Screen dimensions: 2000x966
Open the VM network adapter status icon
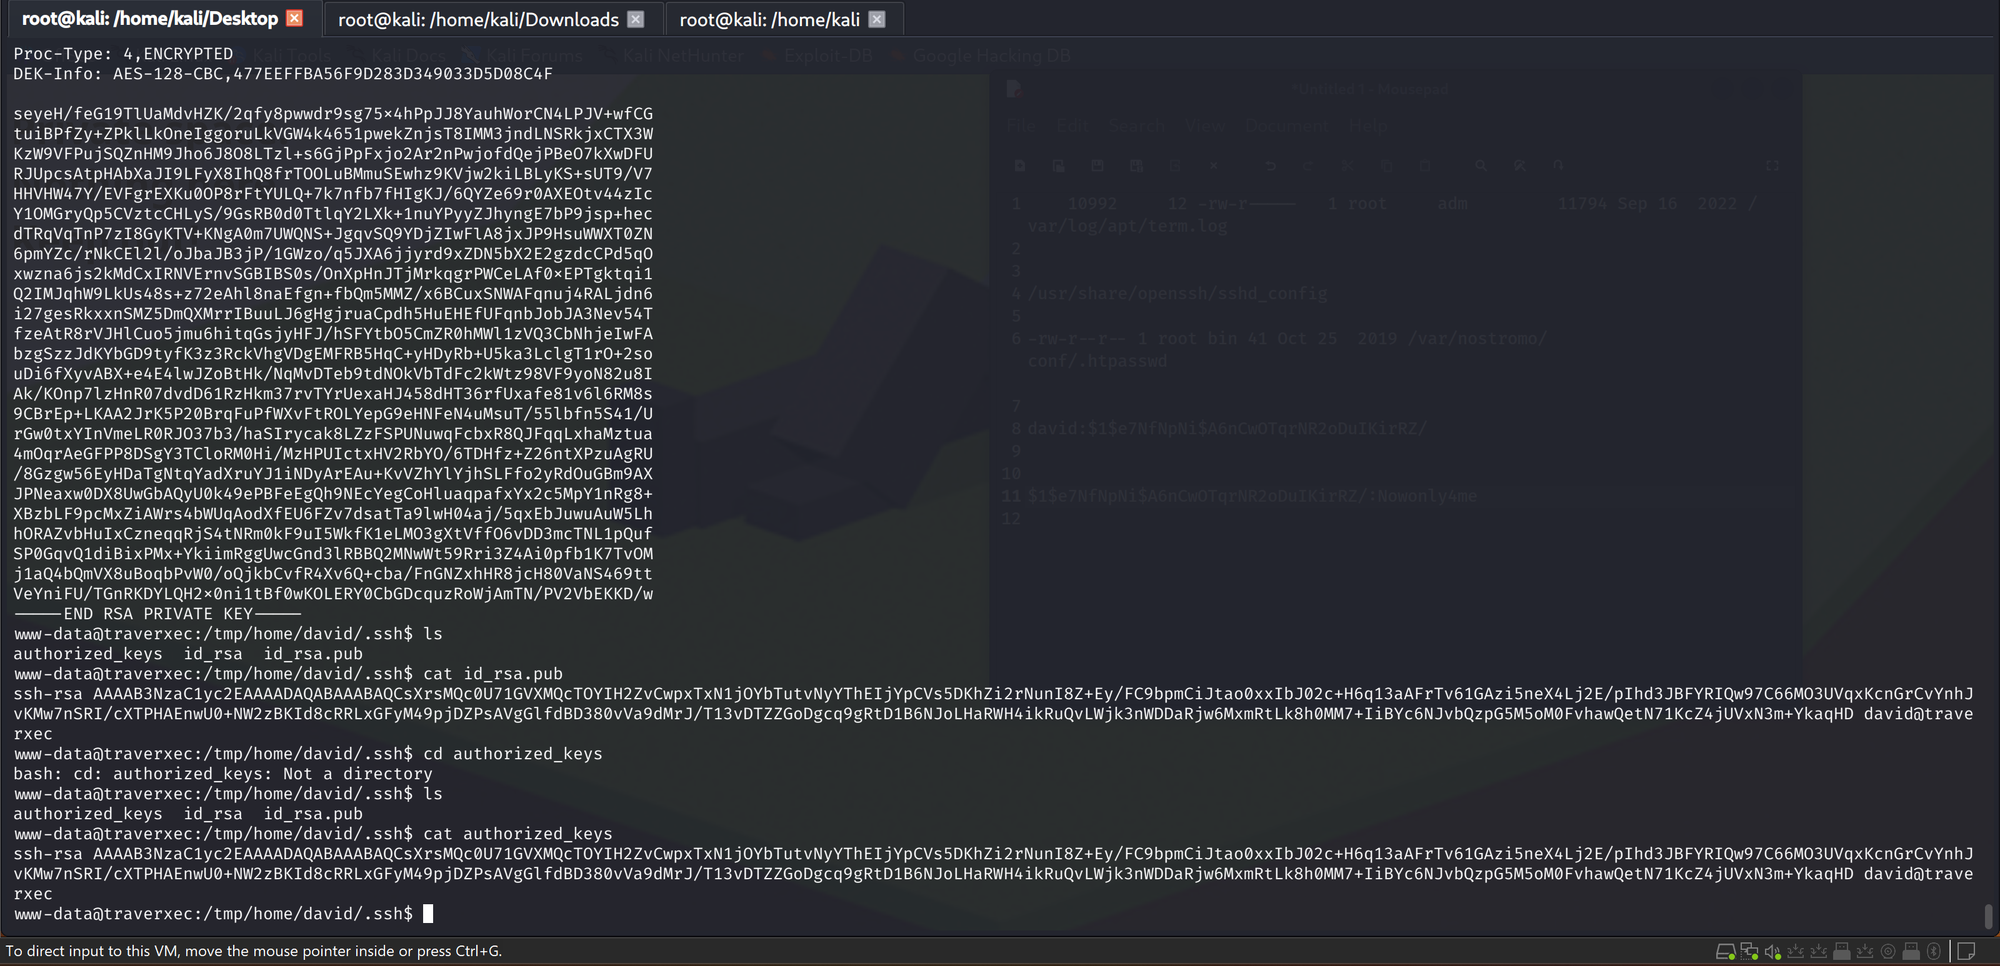tap(1749, 951)
